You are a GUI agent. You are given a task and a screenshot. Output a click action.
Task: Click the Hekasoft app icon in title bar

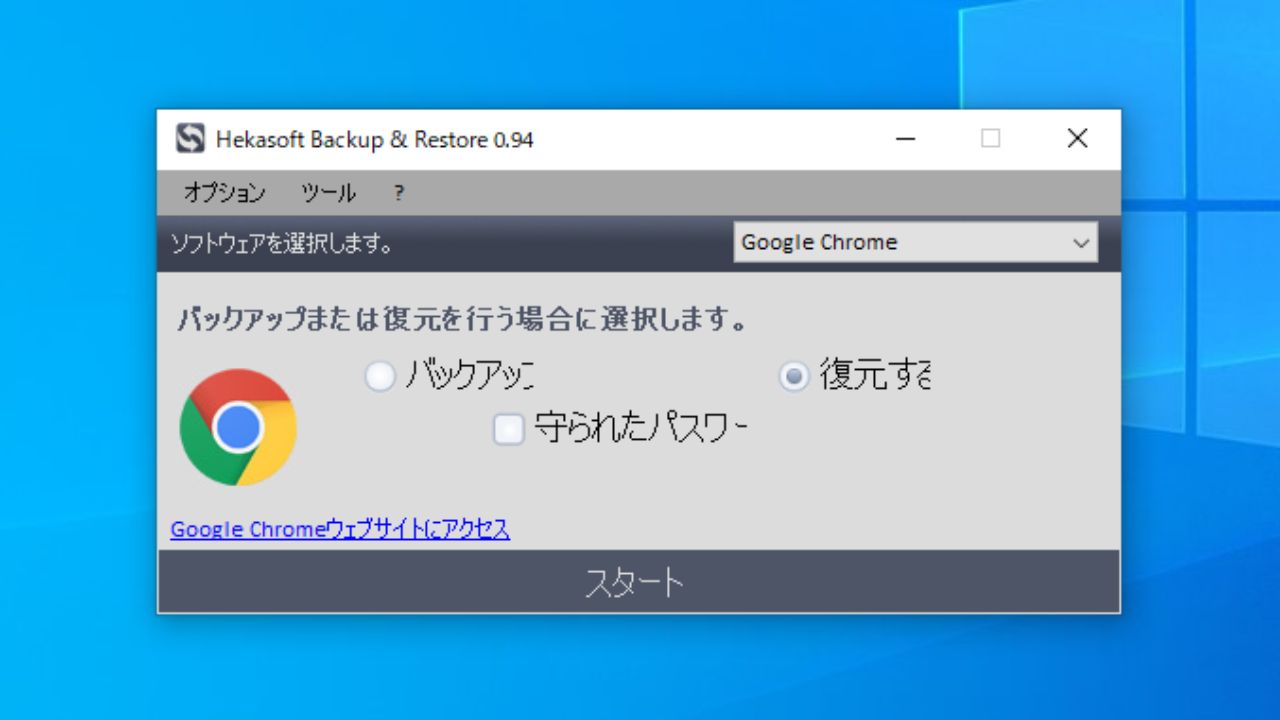[x=190, y=139]
